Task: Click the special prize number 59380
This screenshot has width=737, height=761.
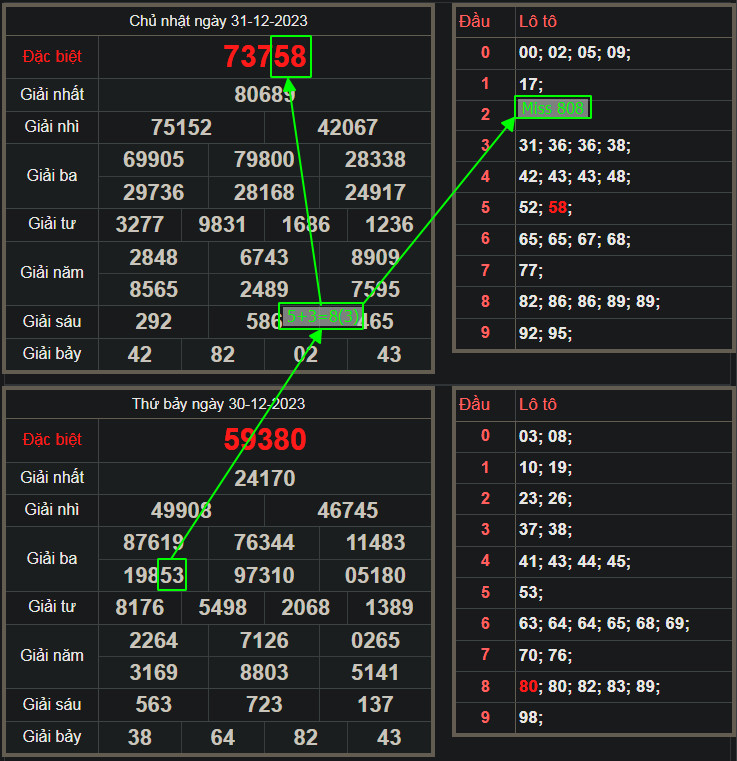Action: coord(265,440)
